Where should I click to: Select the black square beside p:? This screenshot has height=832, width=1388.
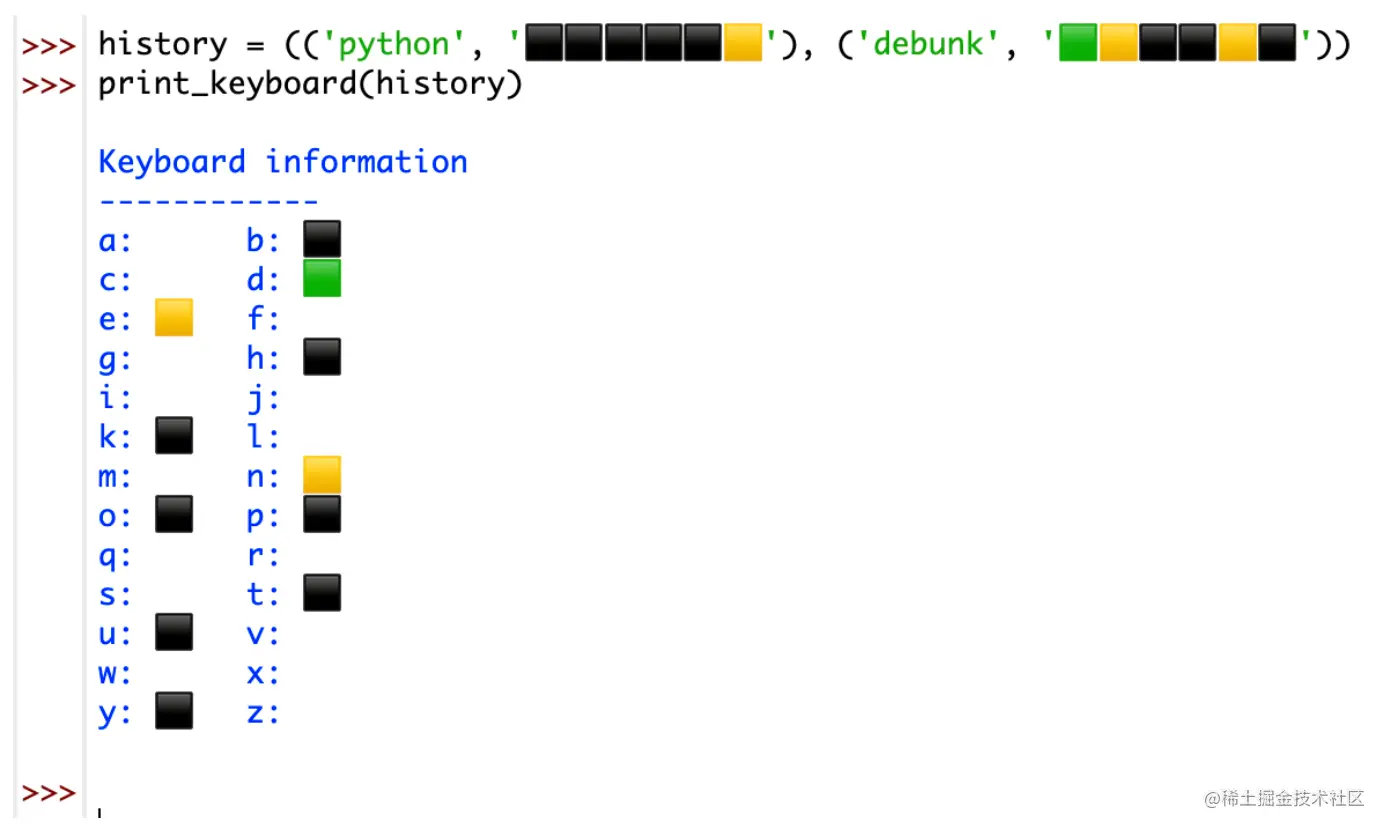click(322, 515)
